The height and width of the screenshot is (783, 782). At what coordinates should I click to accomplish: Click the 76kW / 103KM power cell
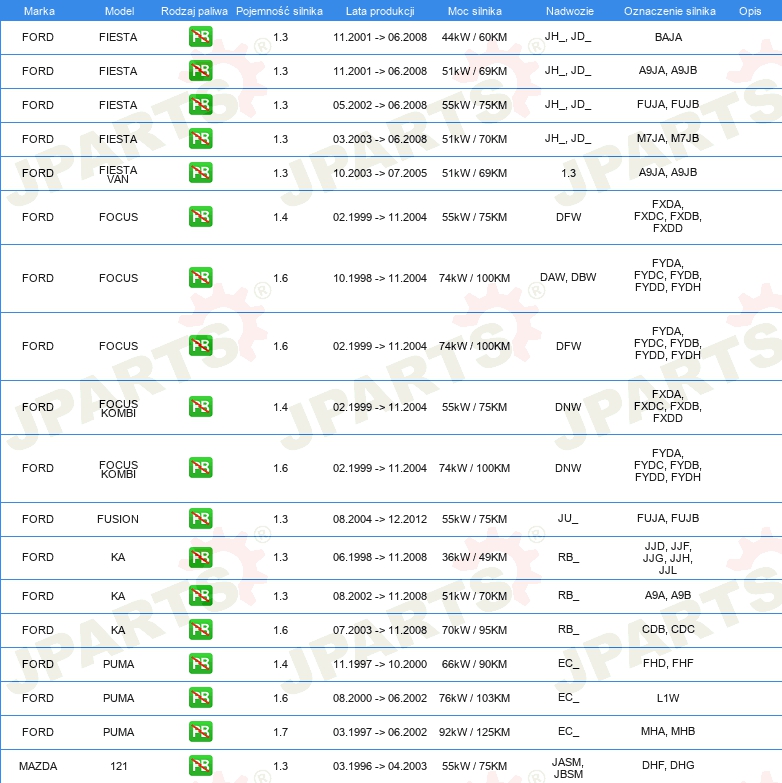(x=474, y=698)
